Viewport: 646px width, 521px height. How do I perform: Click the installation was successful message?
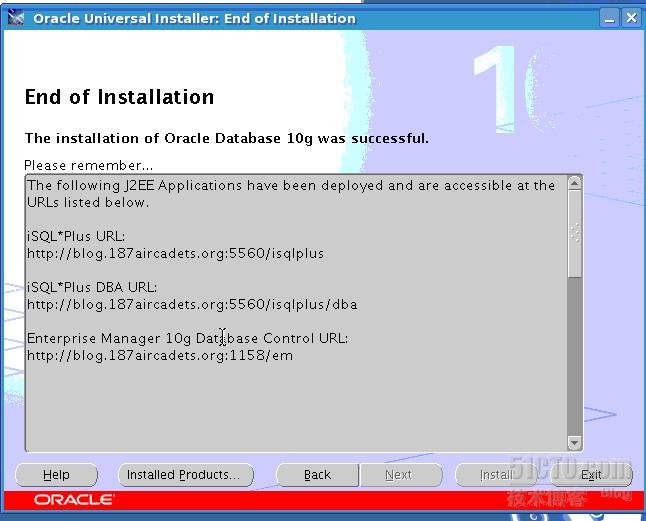pyautogui.click(x=227, y=138)
